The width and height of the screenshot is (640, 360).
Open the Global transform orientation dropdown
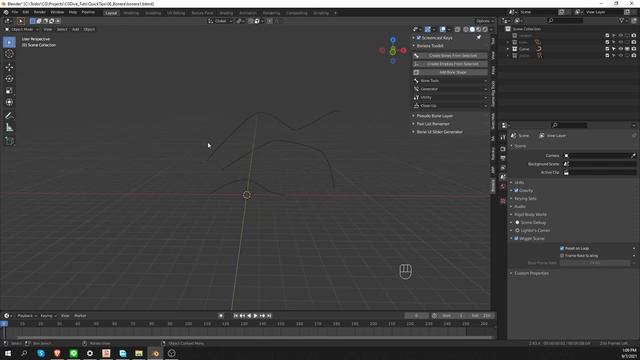click(220, 21)
